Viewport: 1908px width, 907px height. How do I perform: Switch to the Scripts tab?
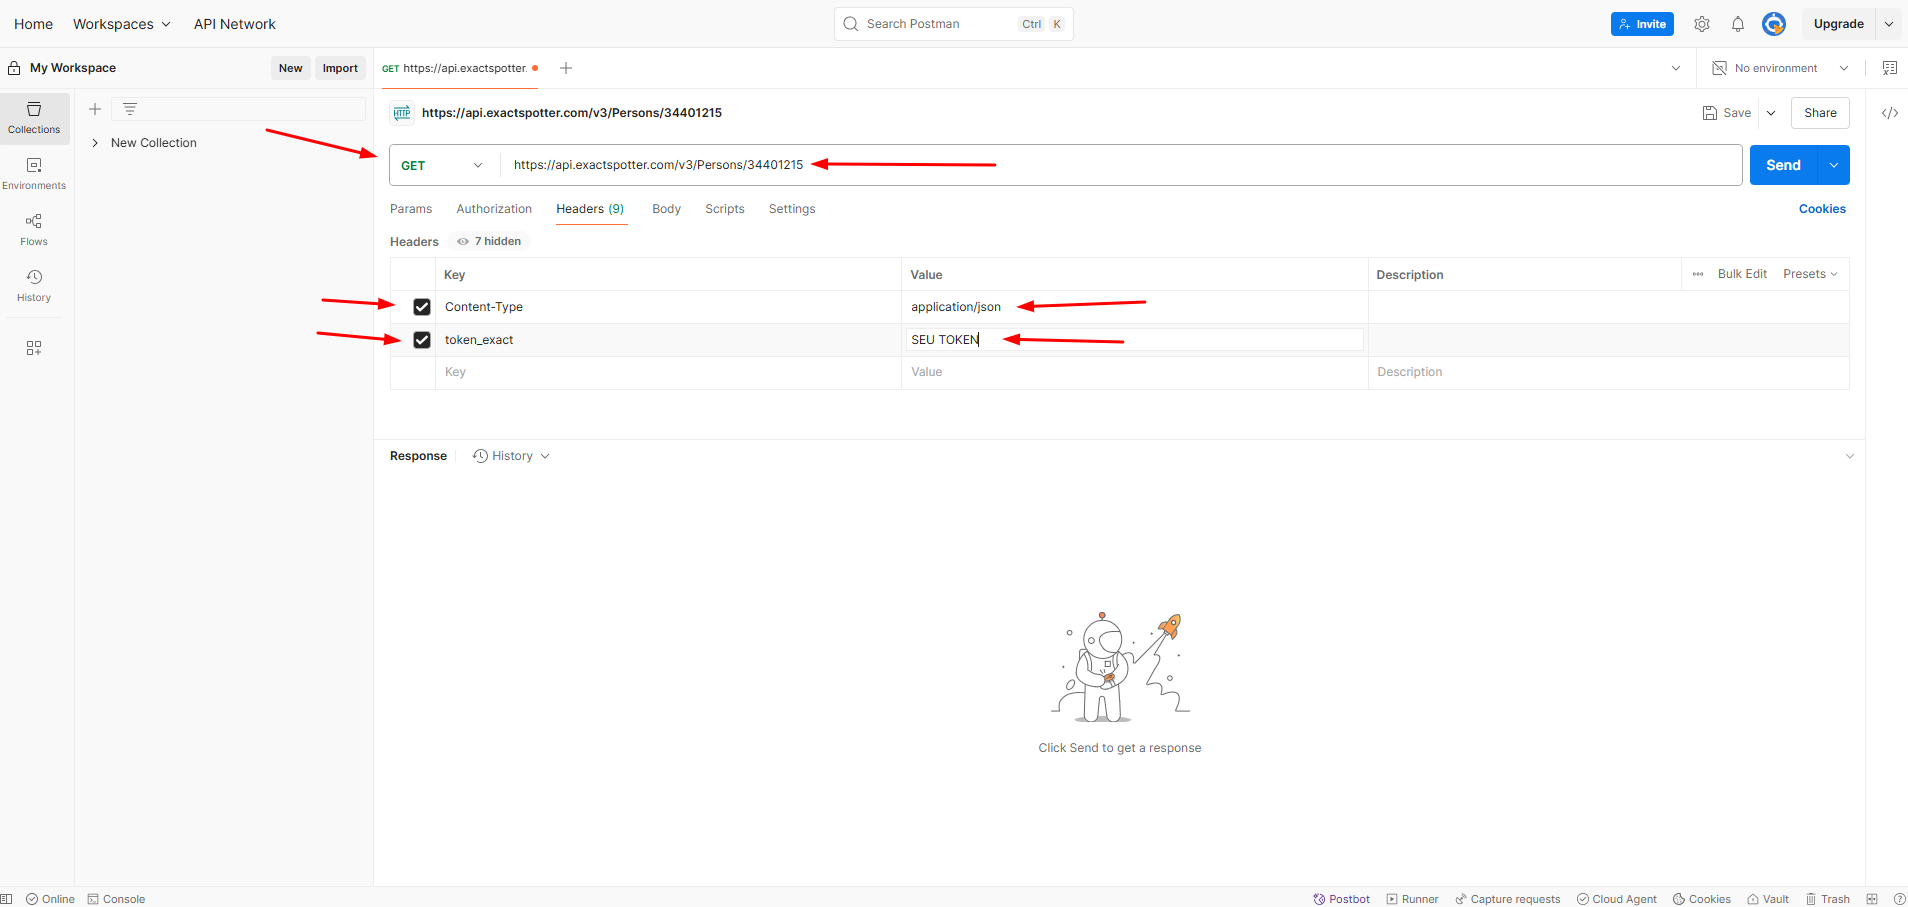725,209
